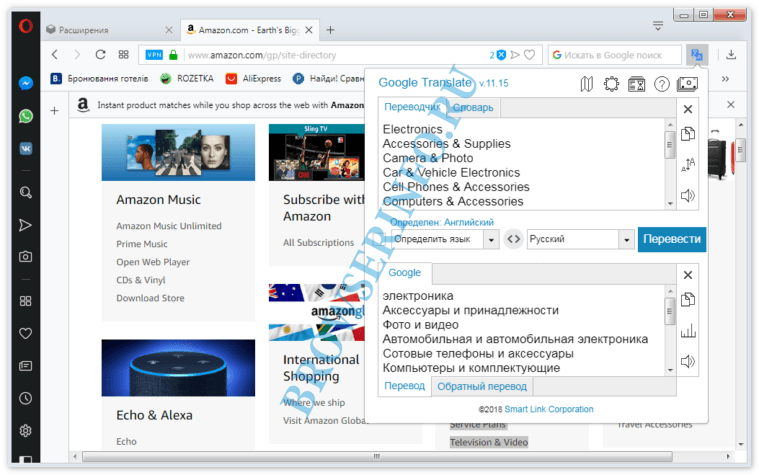Switch to the Словарь tab
759x475 pixels.
coord(473,107)
